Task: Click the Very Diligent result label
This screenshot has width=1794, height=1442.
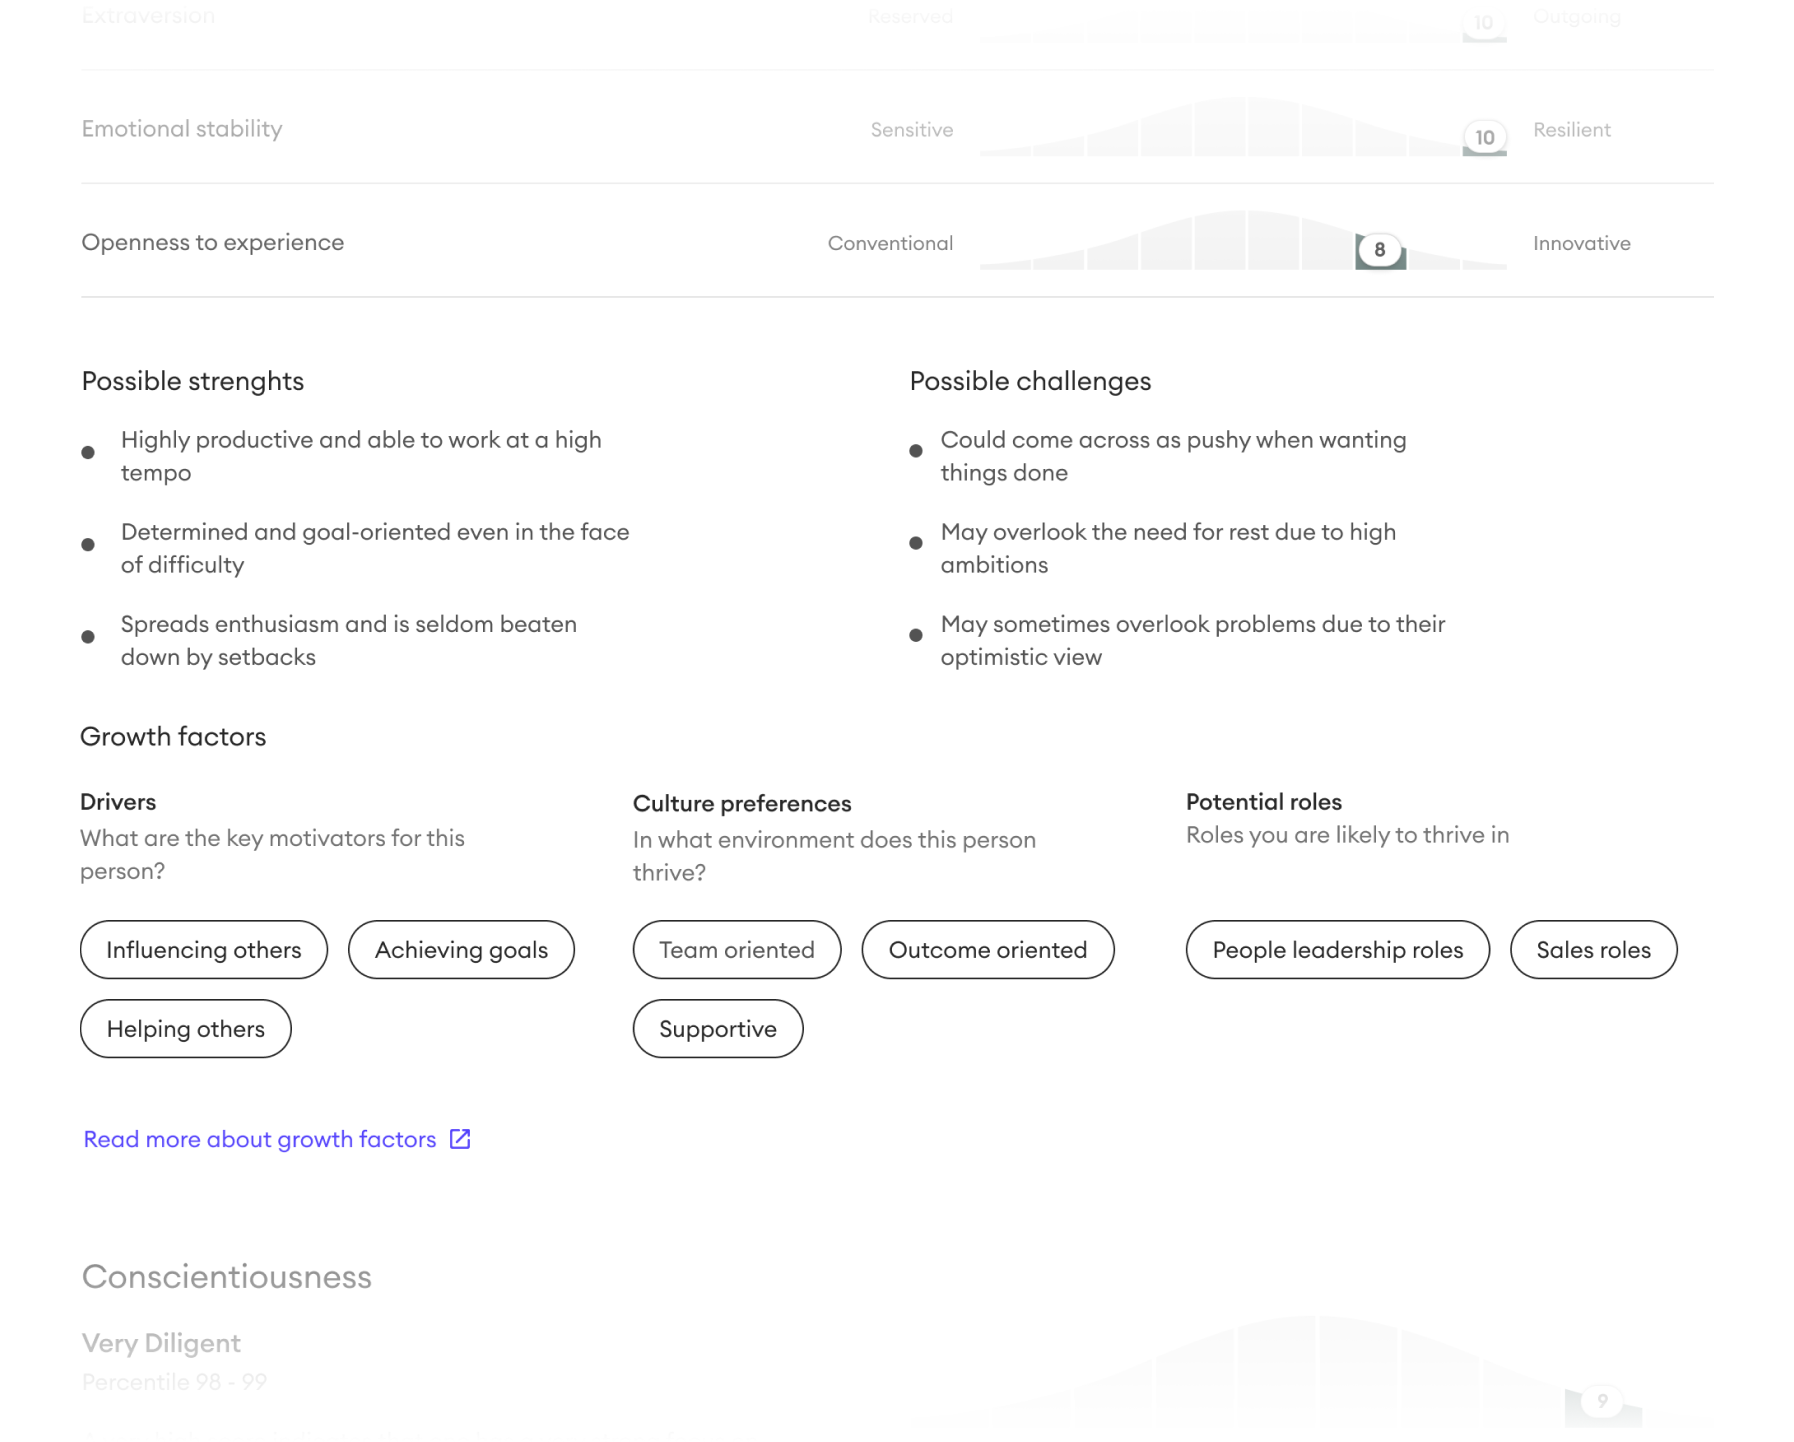Action: click(161, 1343)
